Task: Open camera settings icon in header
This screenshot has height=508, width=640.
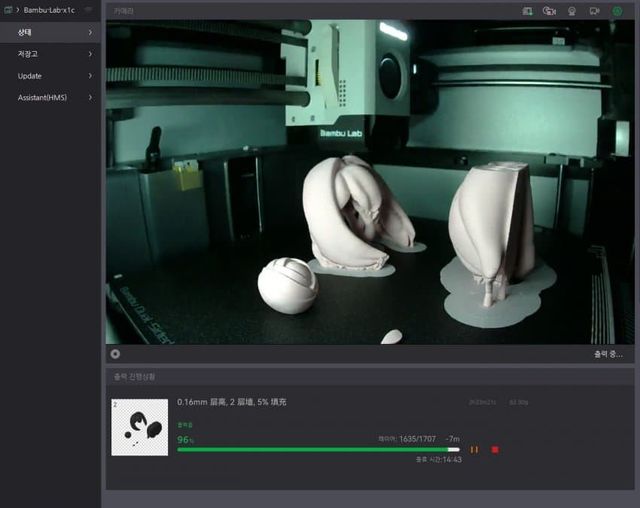Action: (x=572, y=11)
